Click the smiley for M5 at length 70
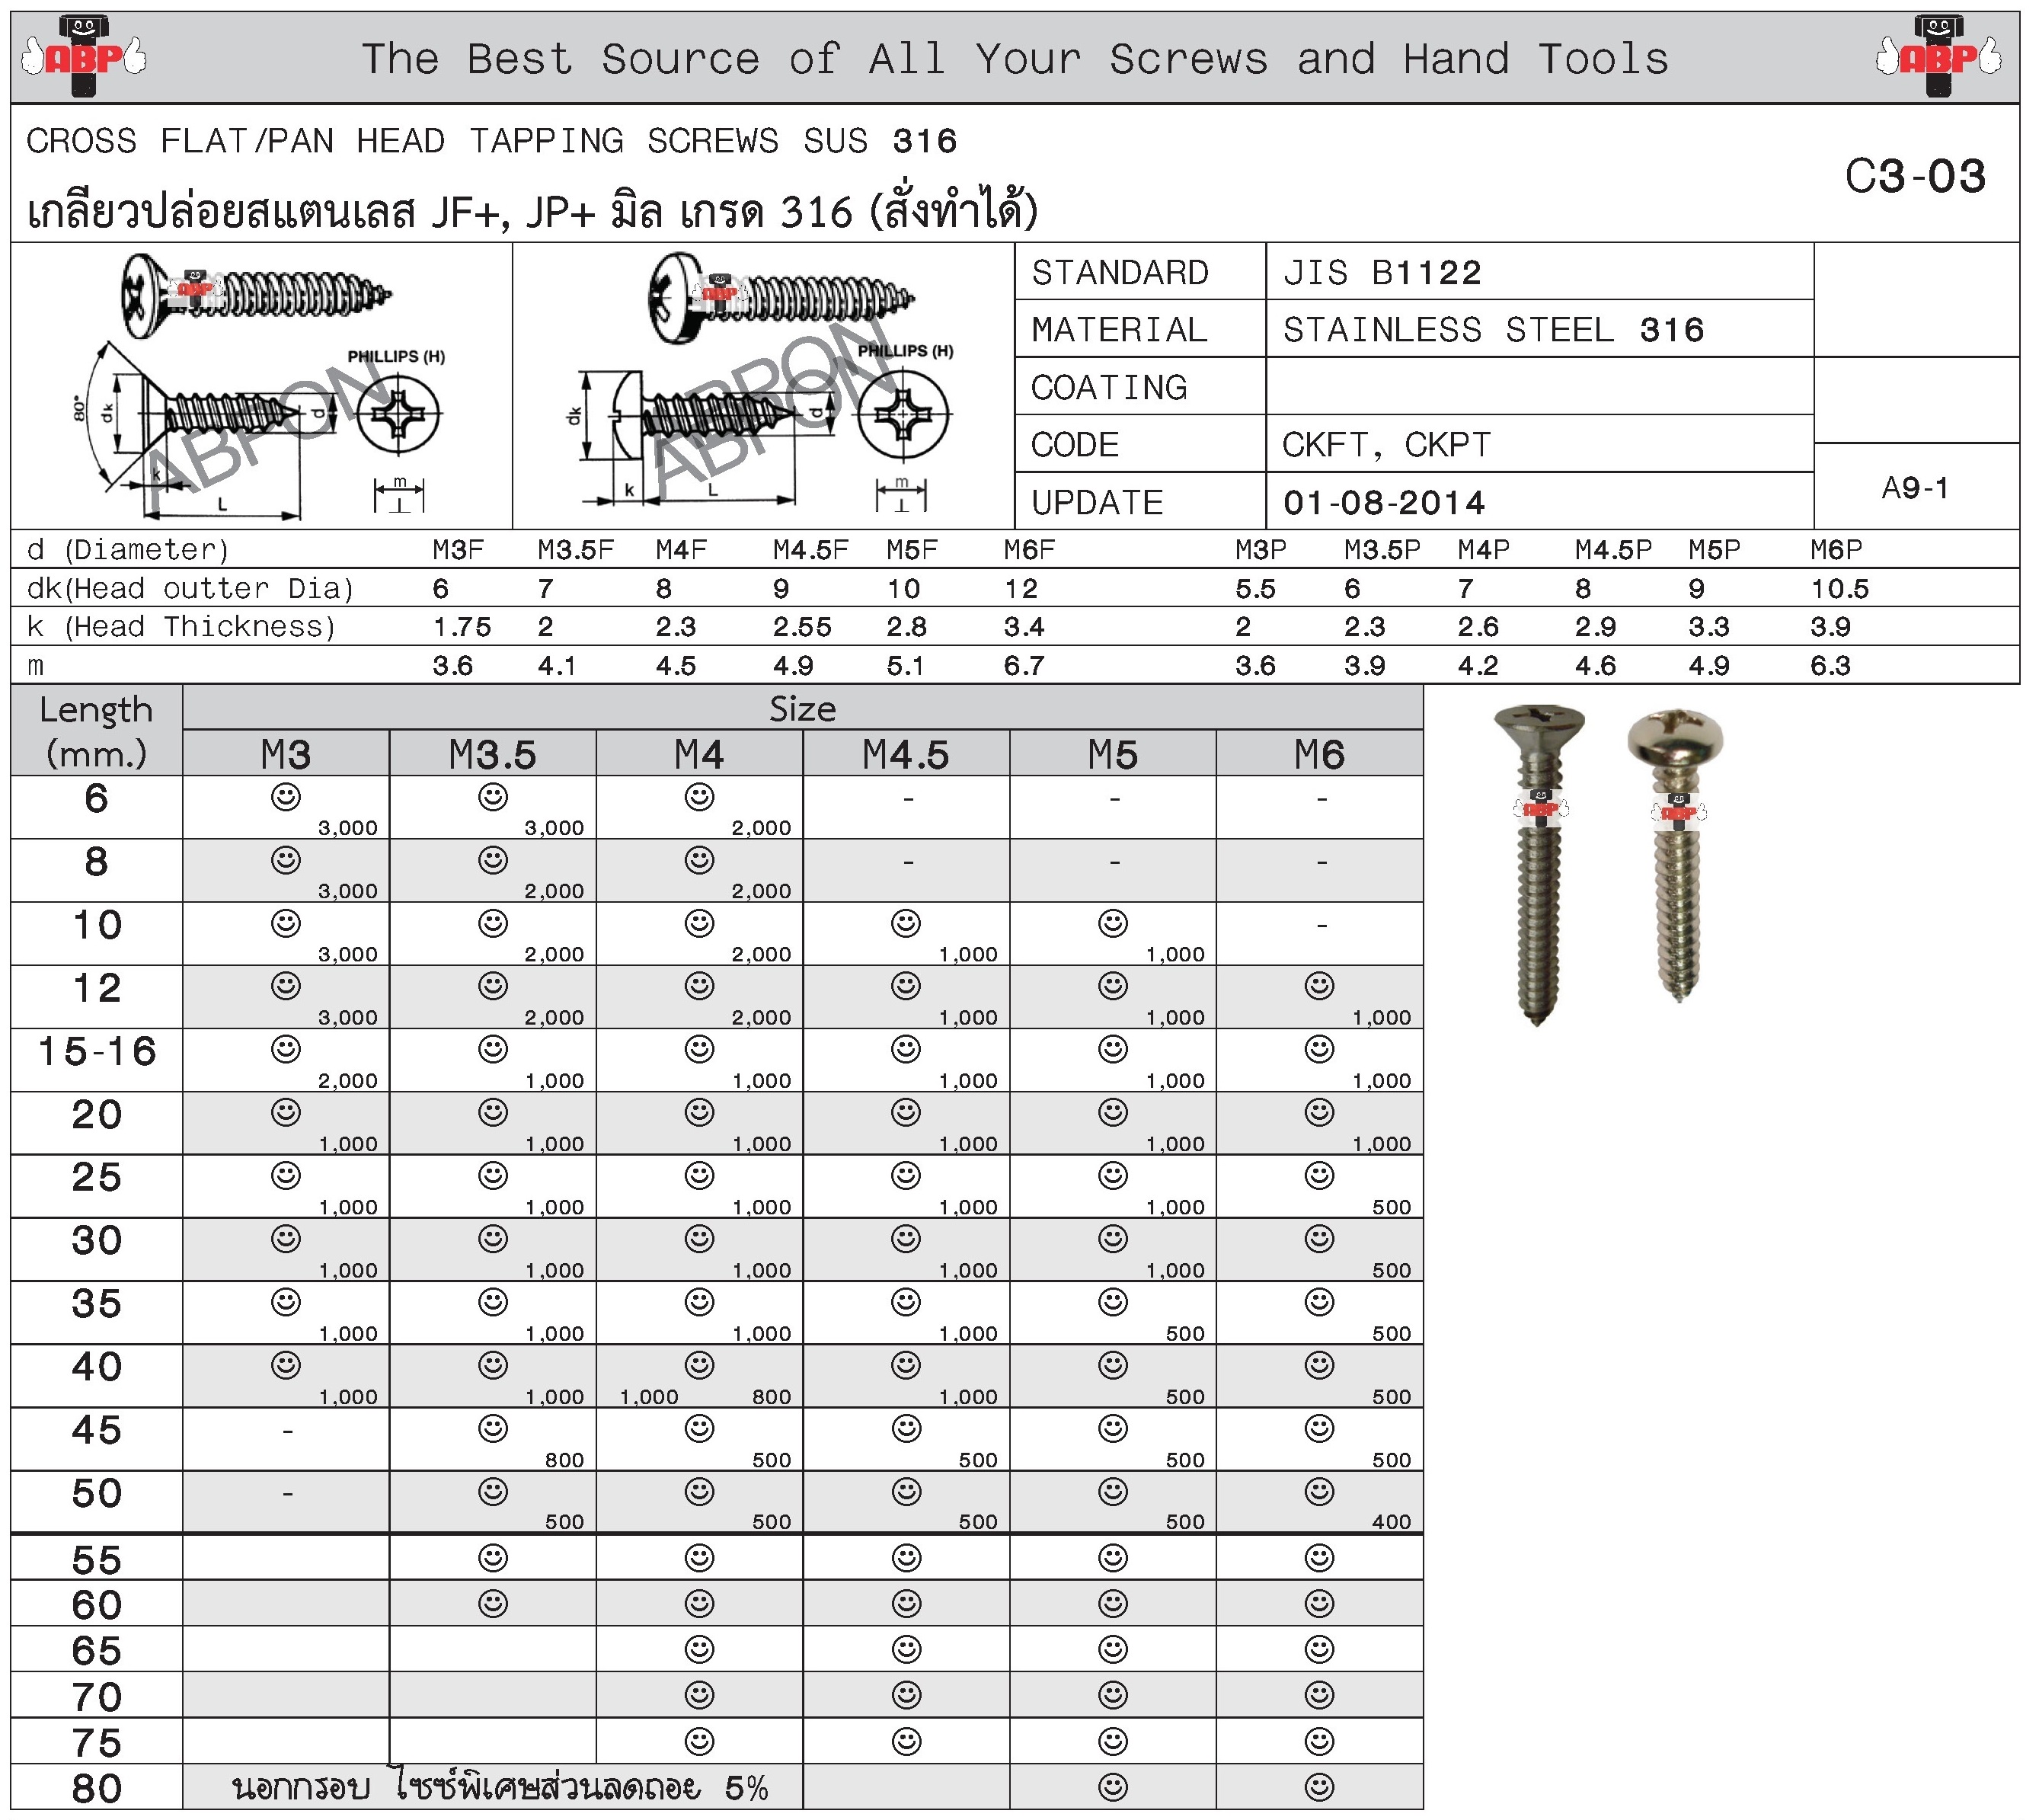Viewport: 2039px width, 1820px height. coord(1113,1696)
